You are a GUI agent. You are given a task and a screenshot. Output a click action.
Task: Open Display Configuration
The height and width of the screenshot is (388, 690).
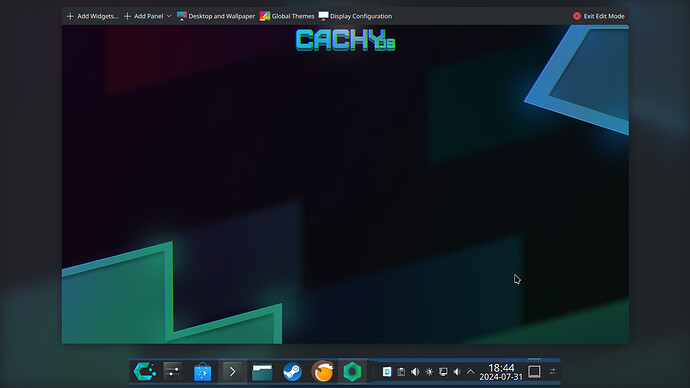[x=355, y=16]
